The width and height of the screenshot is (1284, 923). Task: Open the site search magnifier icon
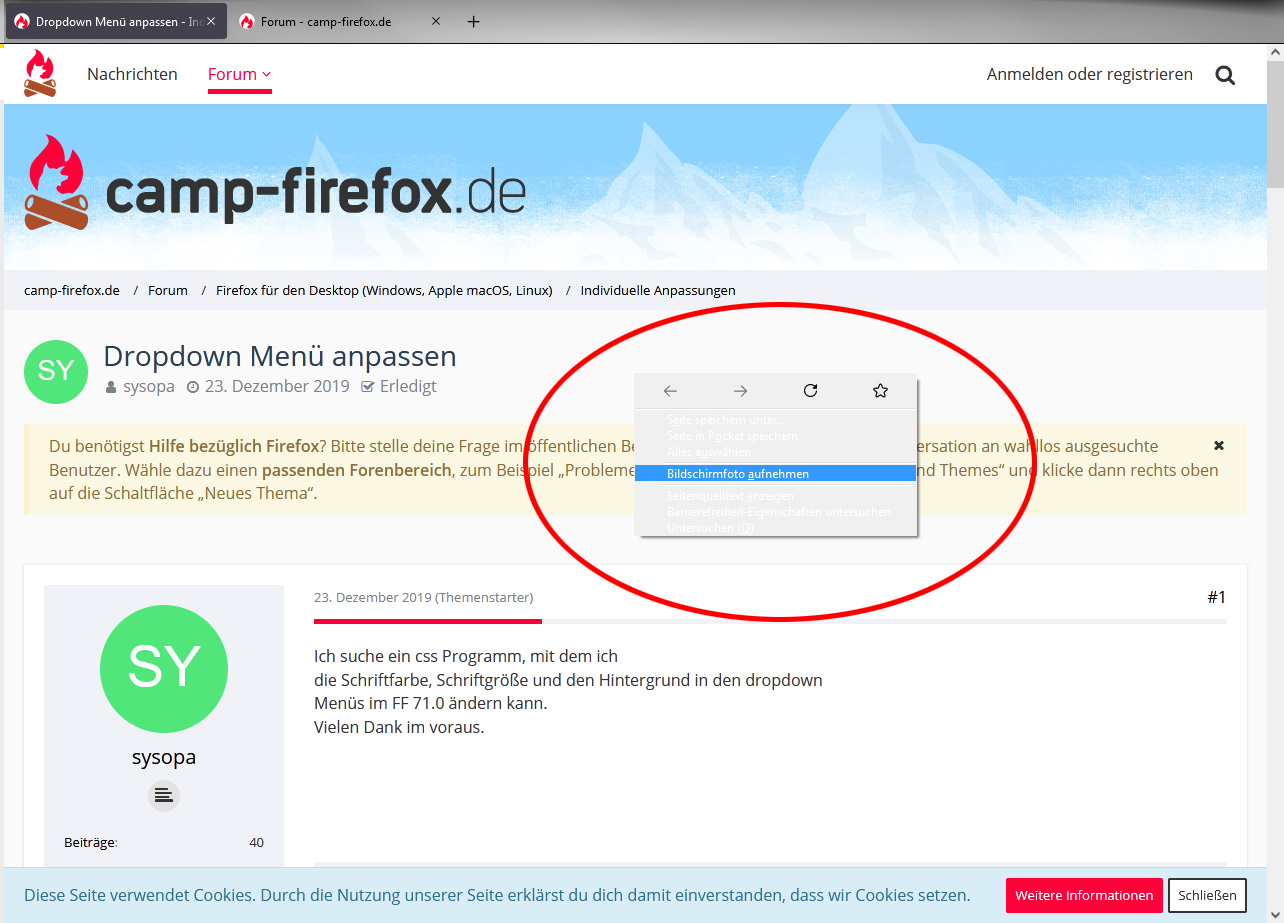click(1225, 75)
